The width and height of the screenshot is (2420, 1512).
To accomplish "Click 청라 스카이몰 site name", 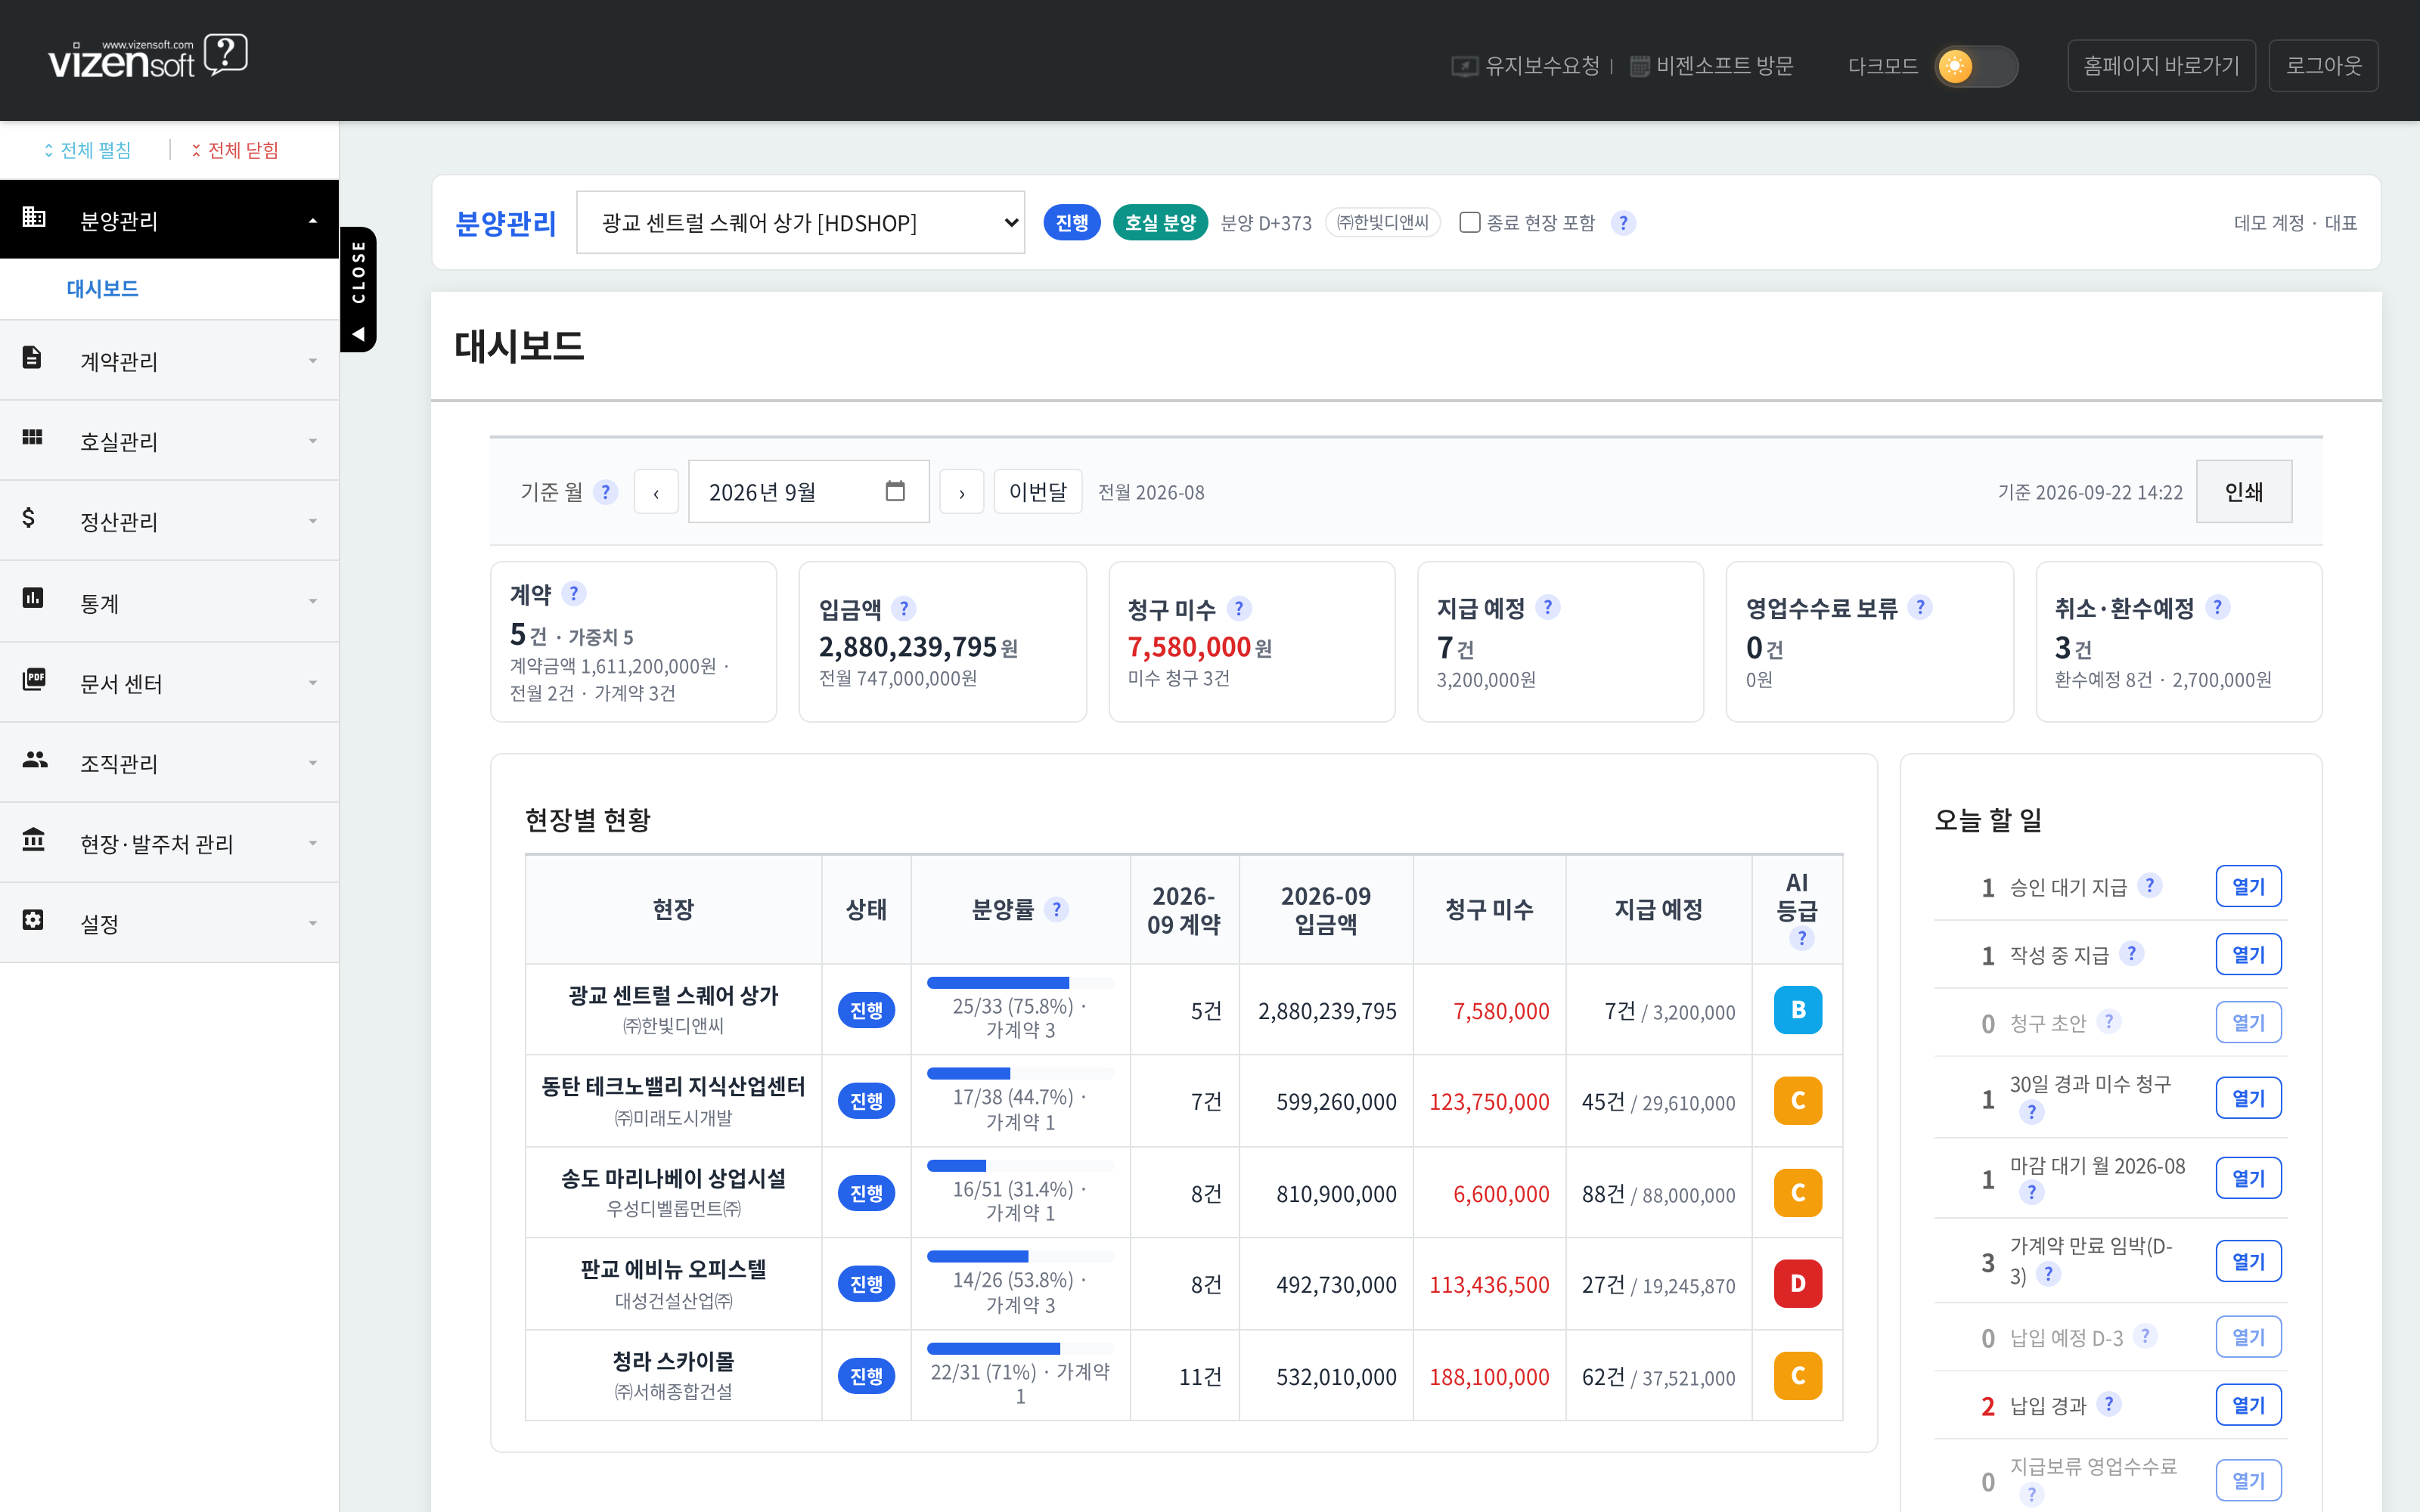I will (673, 1361).
